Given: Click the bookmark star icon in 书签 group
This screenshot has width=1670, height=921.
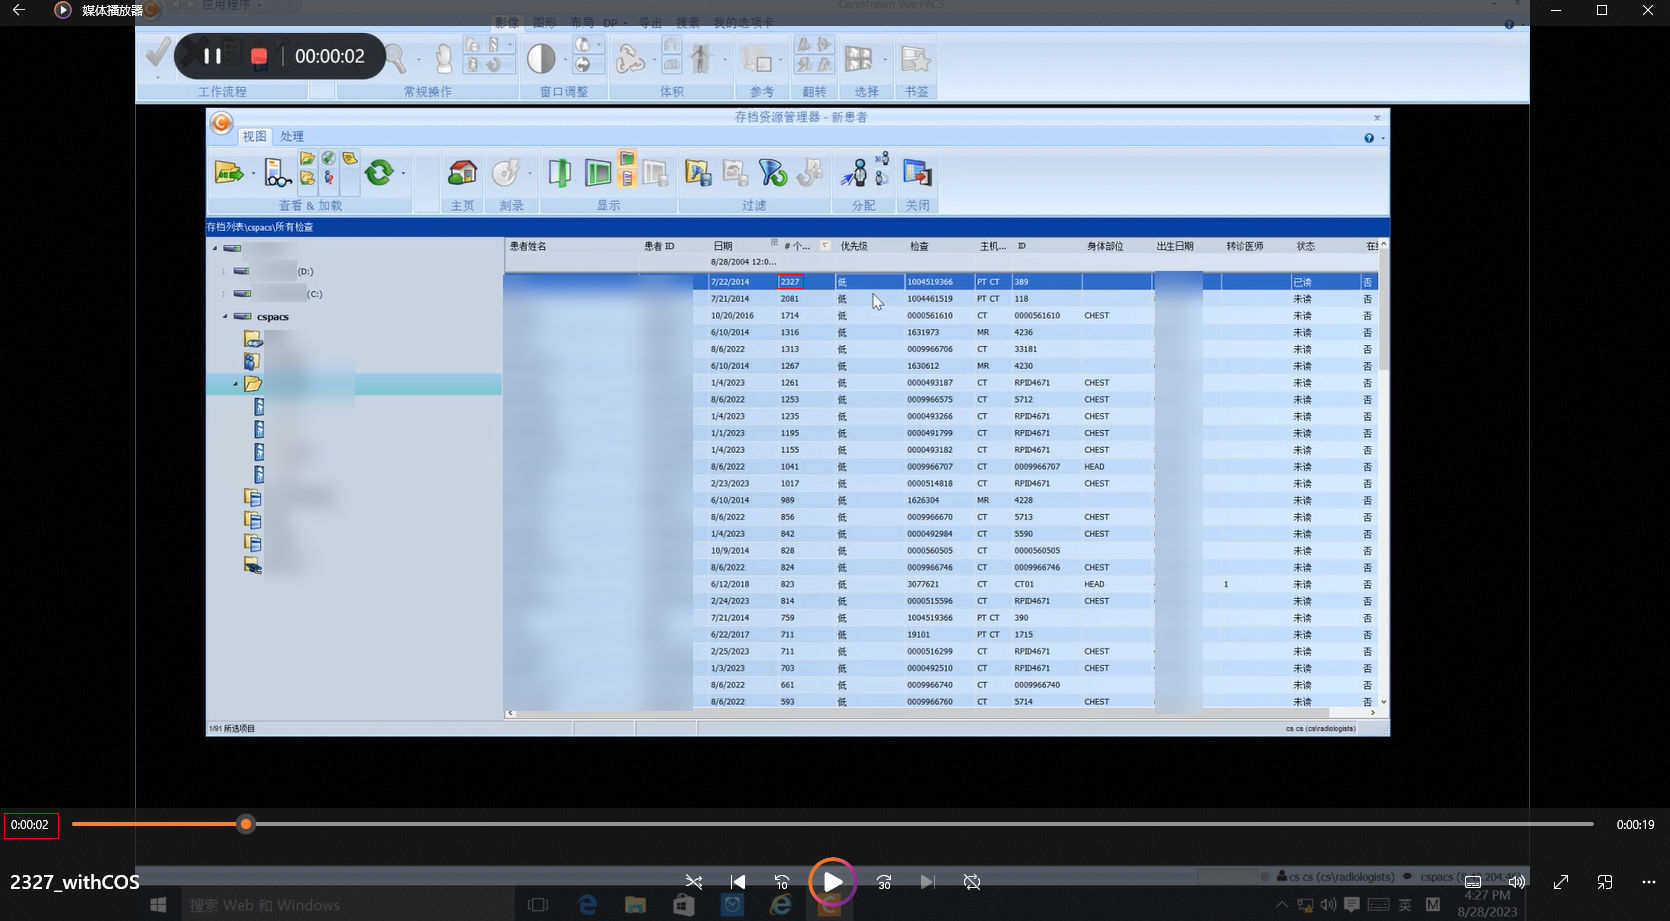Looking at the screenshot, I should tap(915, 59).
